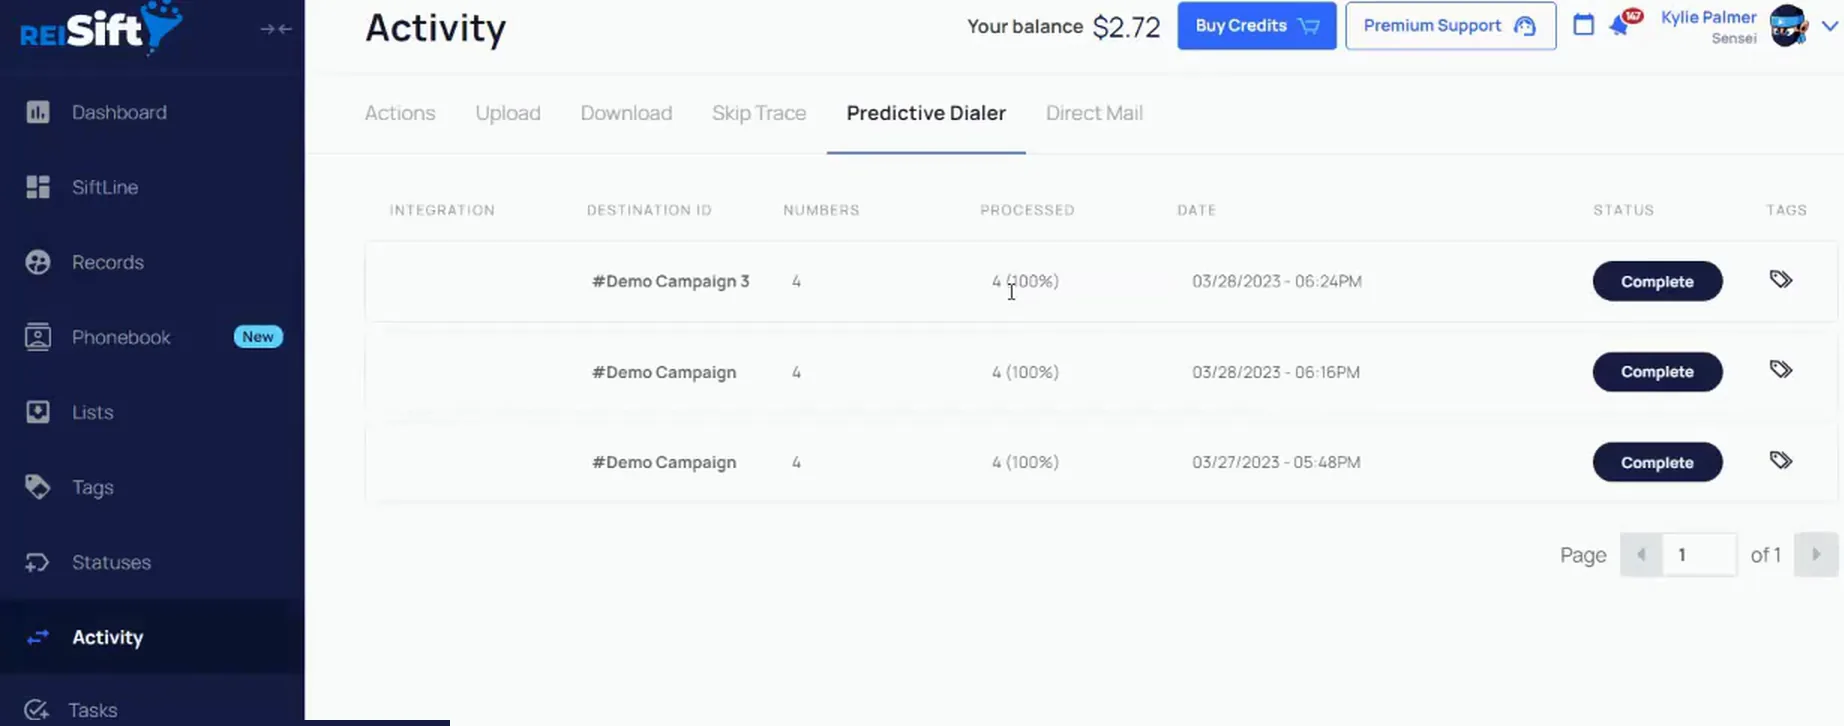This screenshot has height=726, width=1844.
Task: Switch to the Actions tab
Action: (x=400, y=113)
